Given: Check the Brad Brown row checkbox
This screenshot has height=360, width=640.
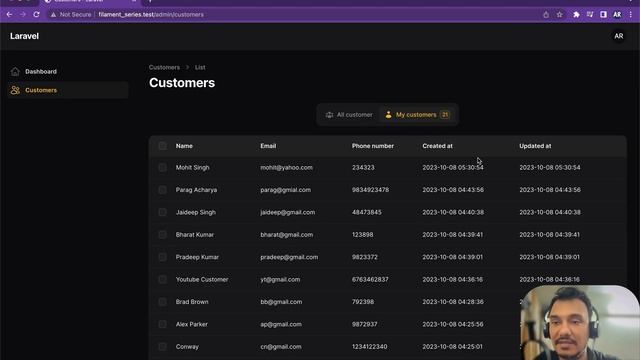Looking at the screenshot, I should tap(162, 302).
